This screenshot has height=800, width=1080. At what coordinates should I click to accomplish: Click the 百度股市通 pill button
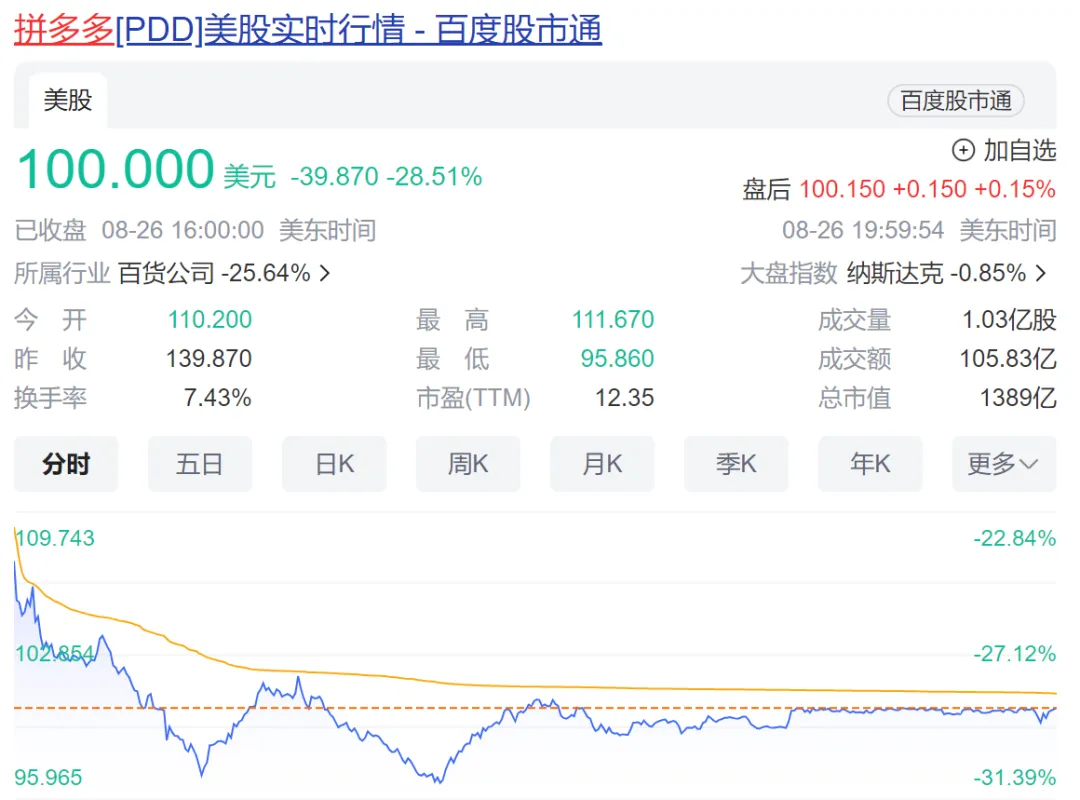955,101
